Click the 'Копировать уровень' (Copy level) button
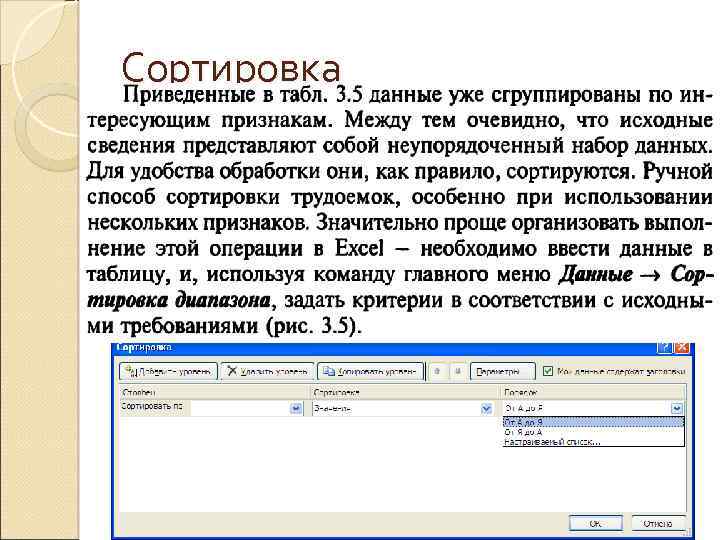 pos(370,371)
